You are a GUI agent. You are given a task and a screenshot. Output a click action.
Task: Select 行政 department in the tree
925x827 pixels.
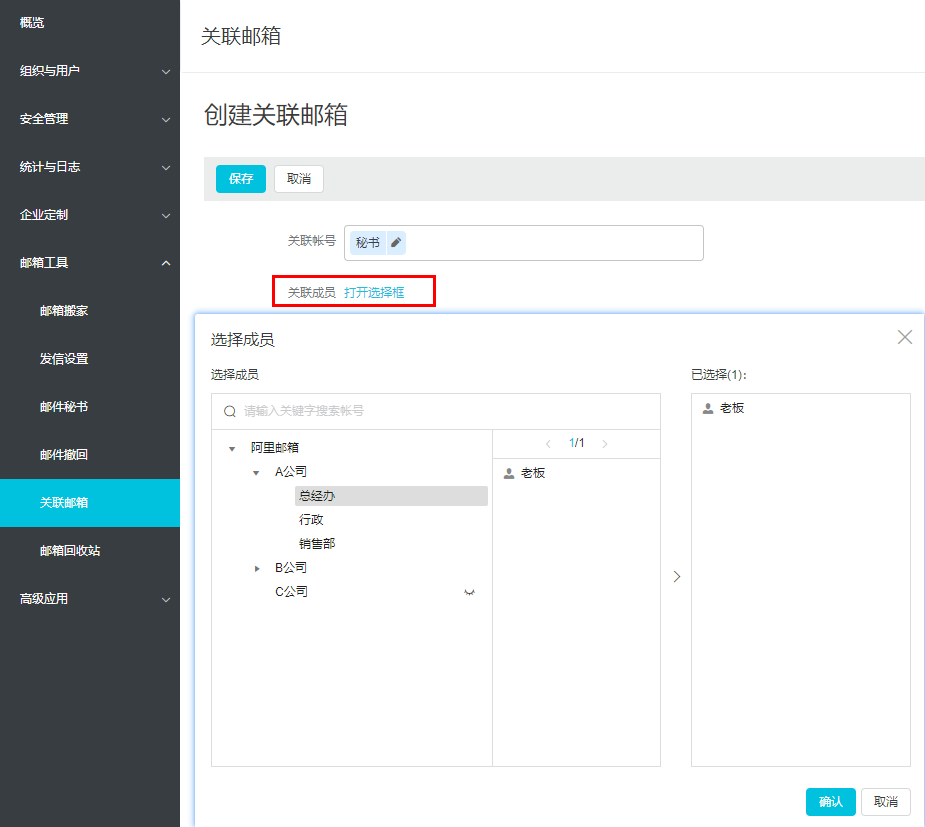click(311, 520)
